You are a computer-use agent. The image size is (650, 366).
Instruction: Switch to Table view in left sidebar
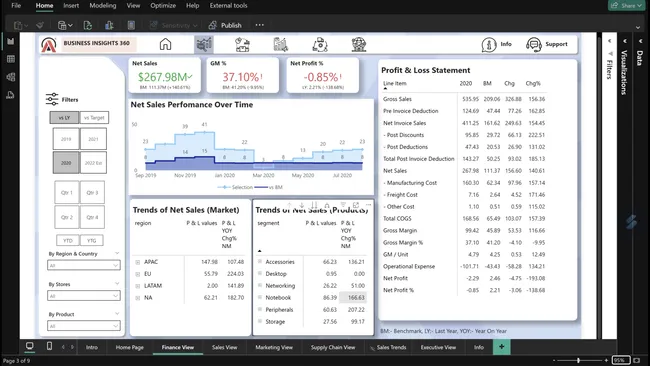tap(11, 59)
